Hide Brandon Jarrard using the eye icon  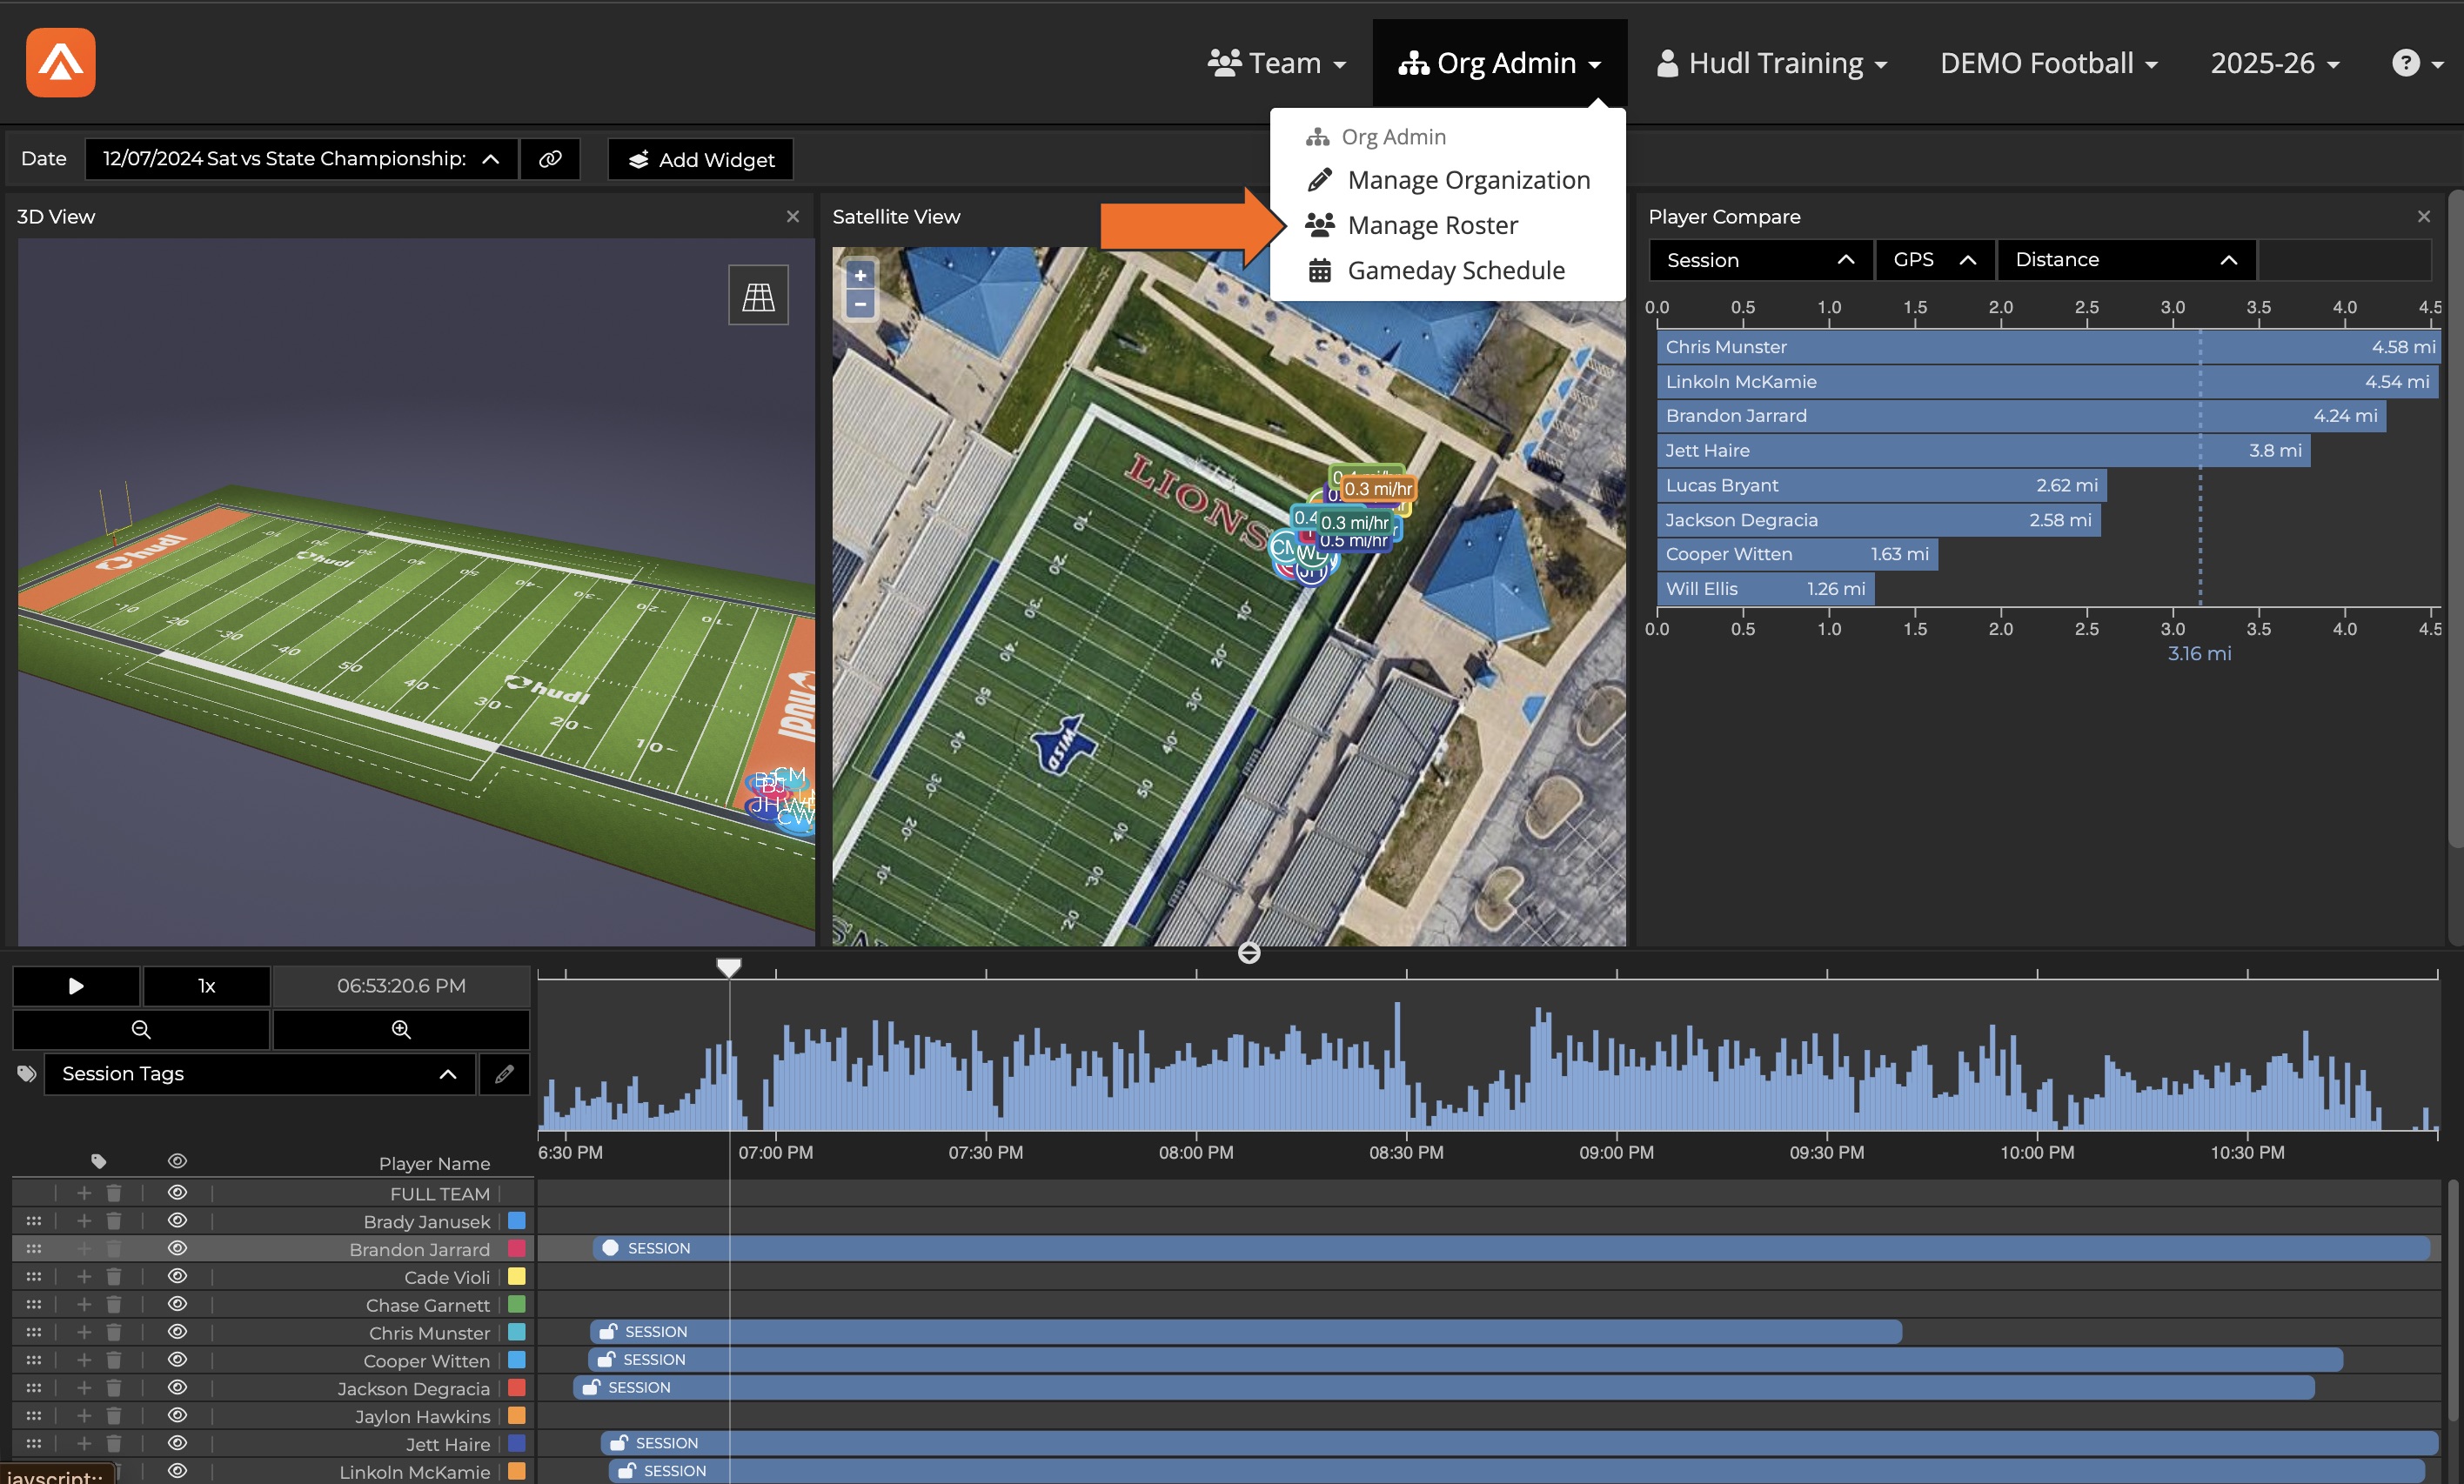(177, 1249)
